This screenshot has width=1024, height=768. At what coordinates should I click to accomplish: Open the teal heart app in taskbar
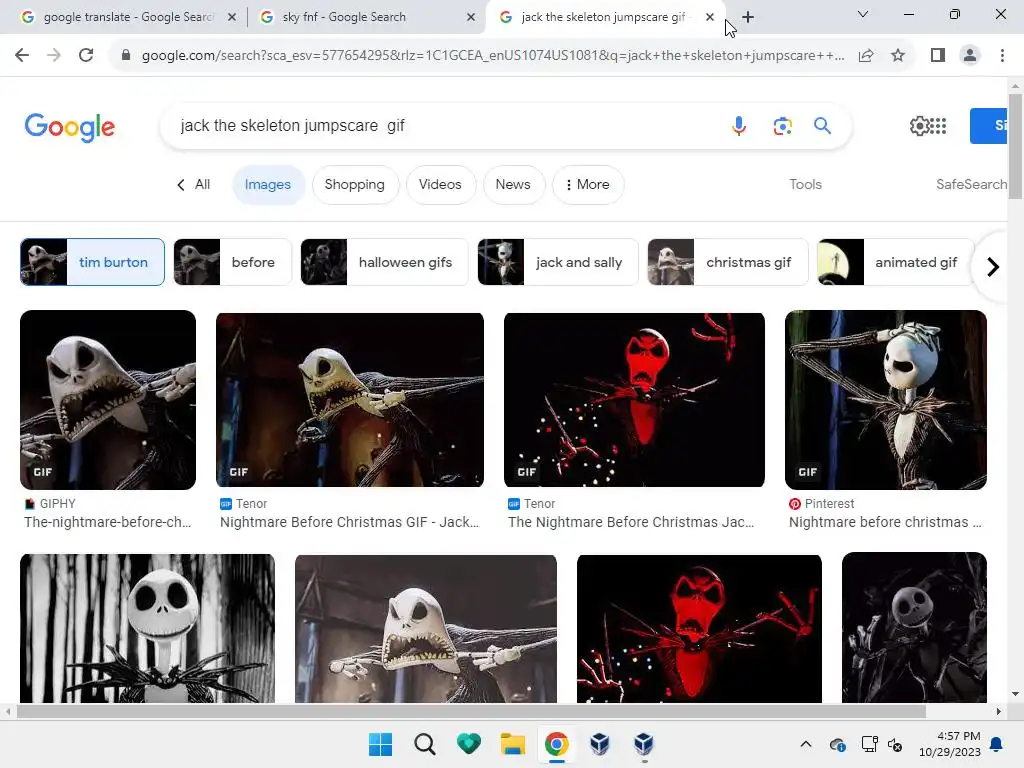tap(468, 744)
